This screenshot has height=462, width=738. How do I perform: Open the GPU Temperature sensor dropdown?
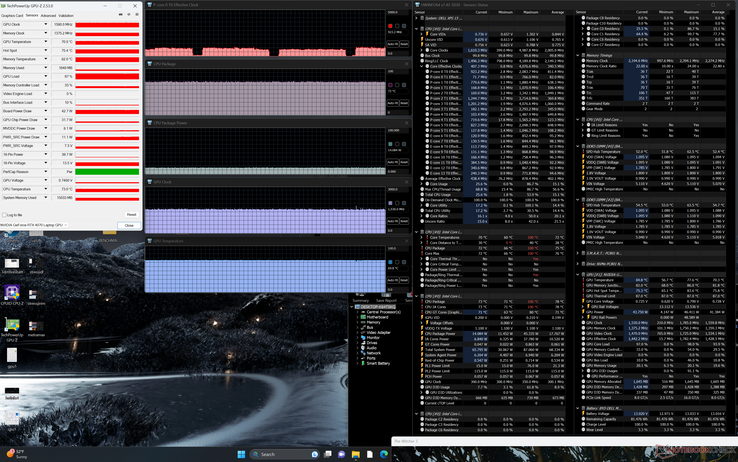tap(46, 41)
